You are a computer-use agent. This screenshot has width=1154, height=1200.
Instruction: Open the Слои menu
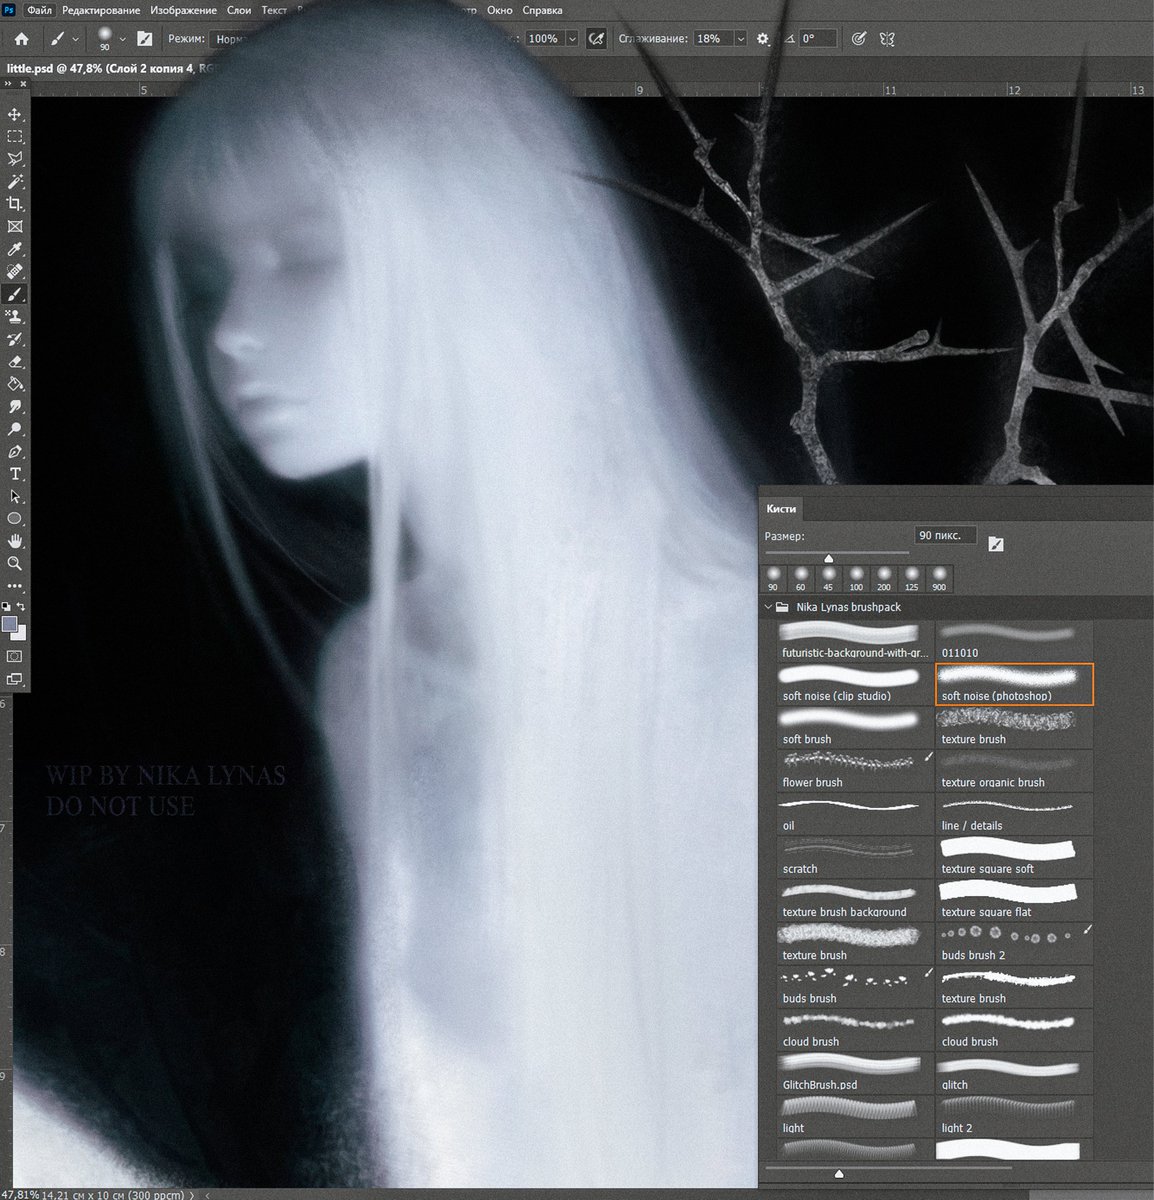[239, 10]
